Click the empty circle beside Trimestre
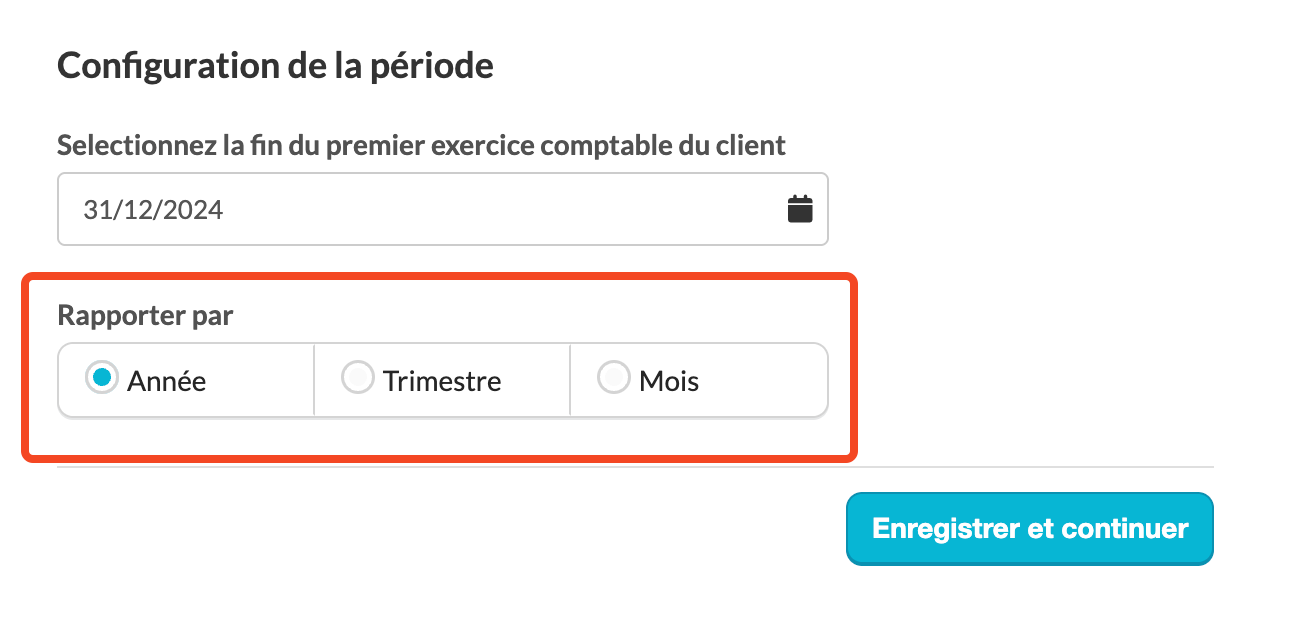 (357, 378)
